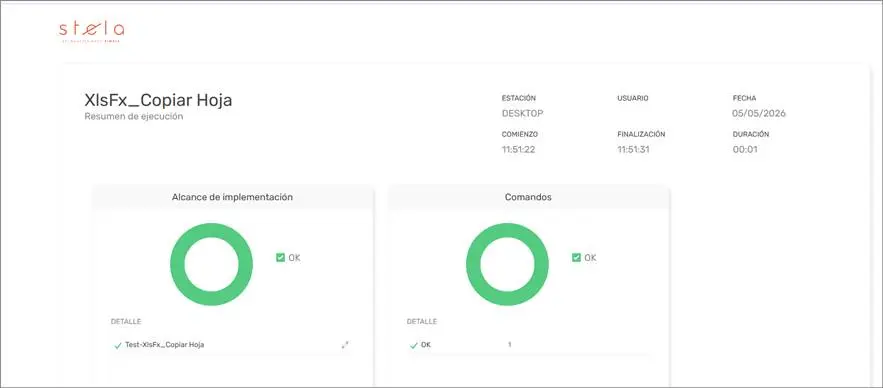Click the OK row label in Comandos detail
This screenshot has width=883, height=388.
pyautogui.click(x=426, y=345)
